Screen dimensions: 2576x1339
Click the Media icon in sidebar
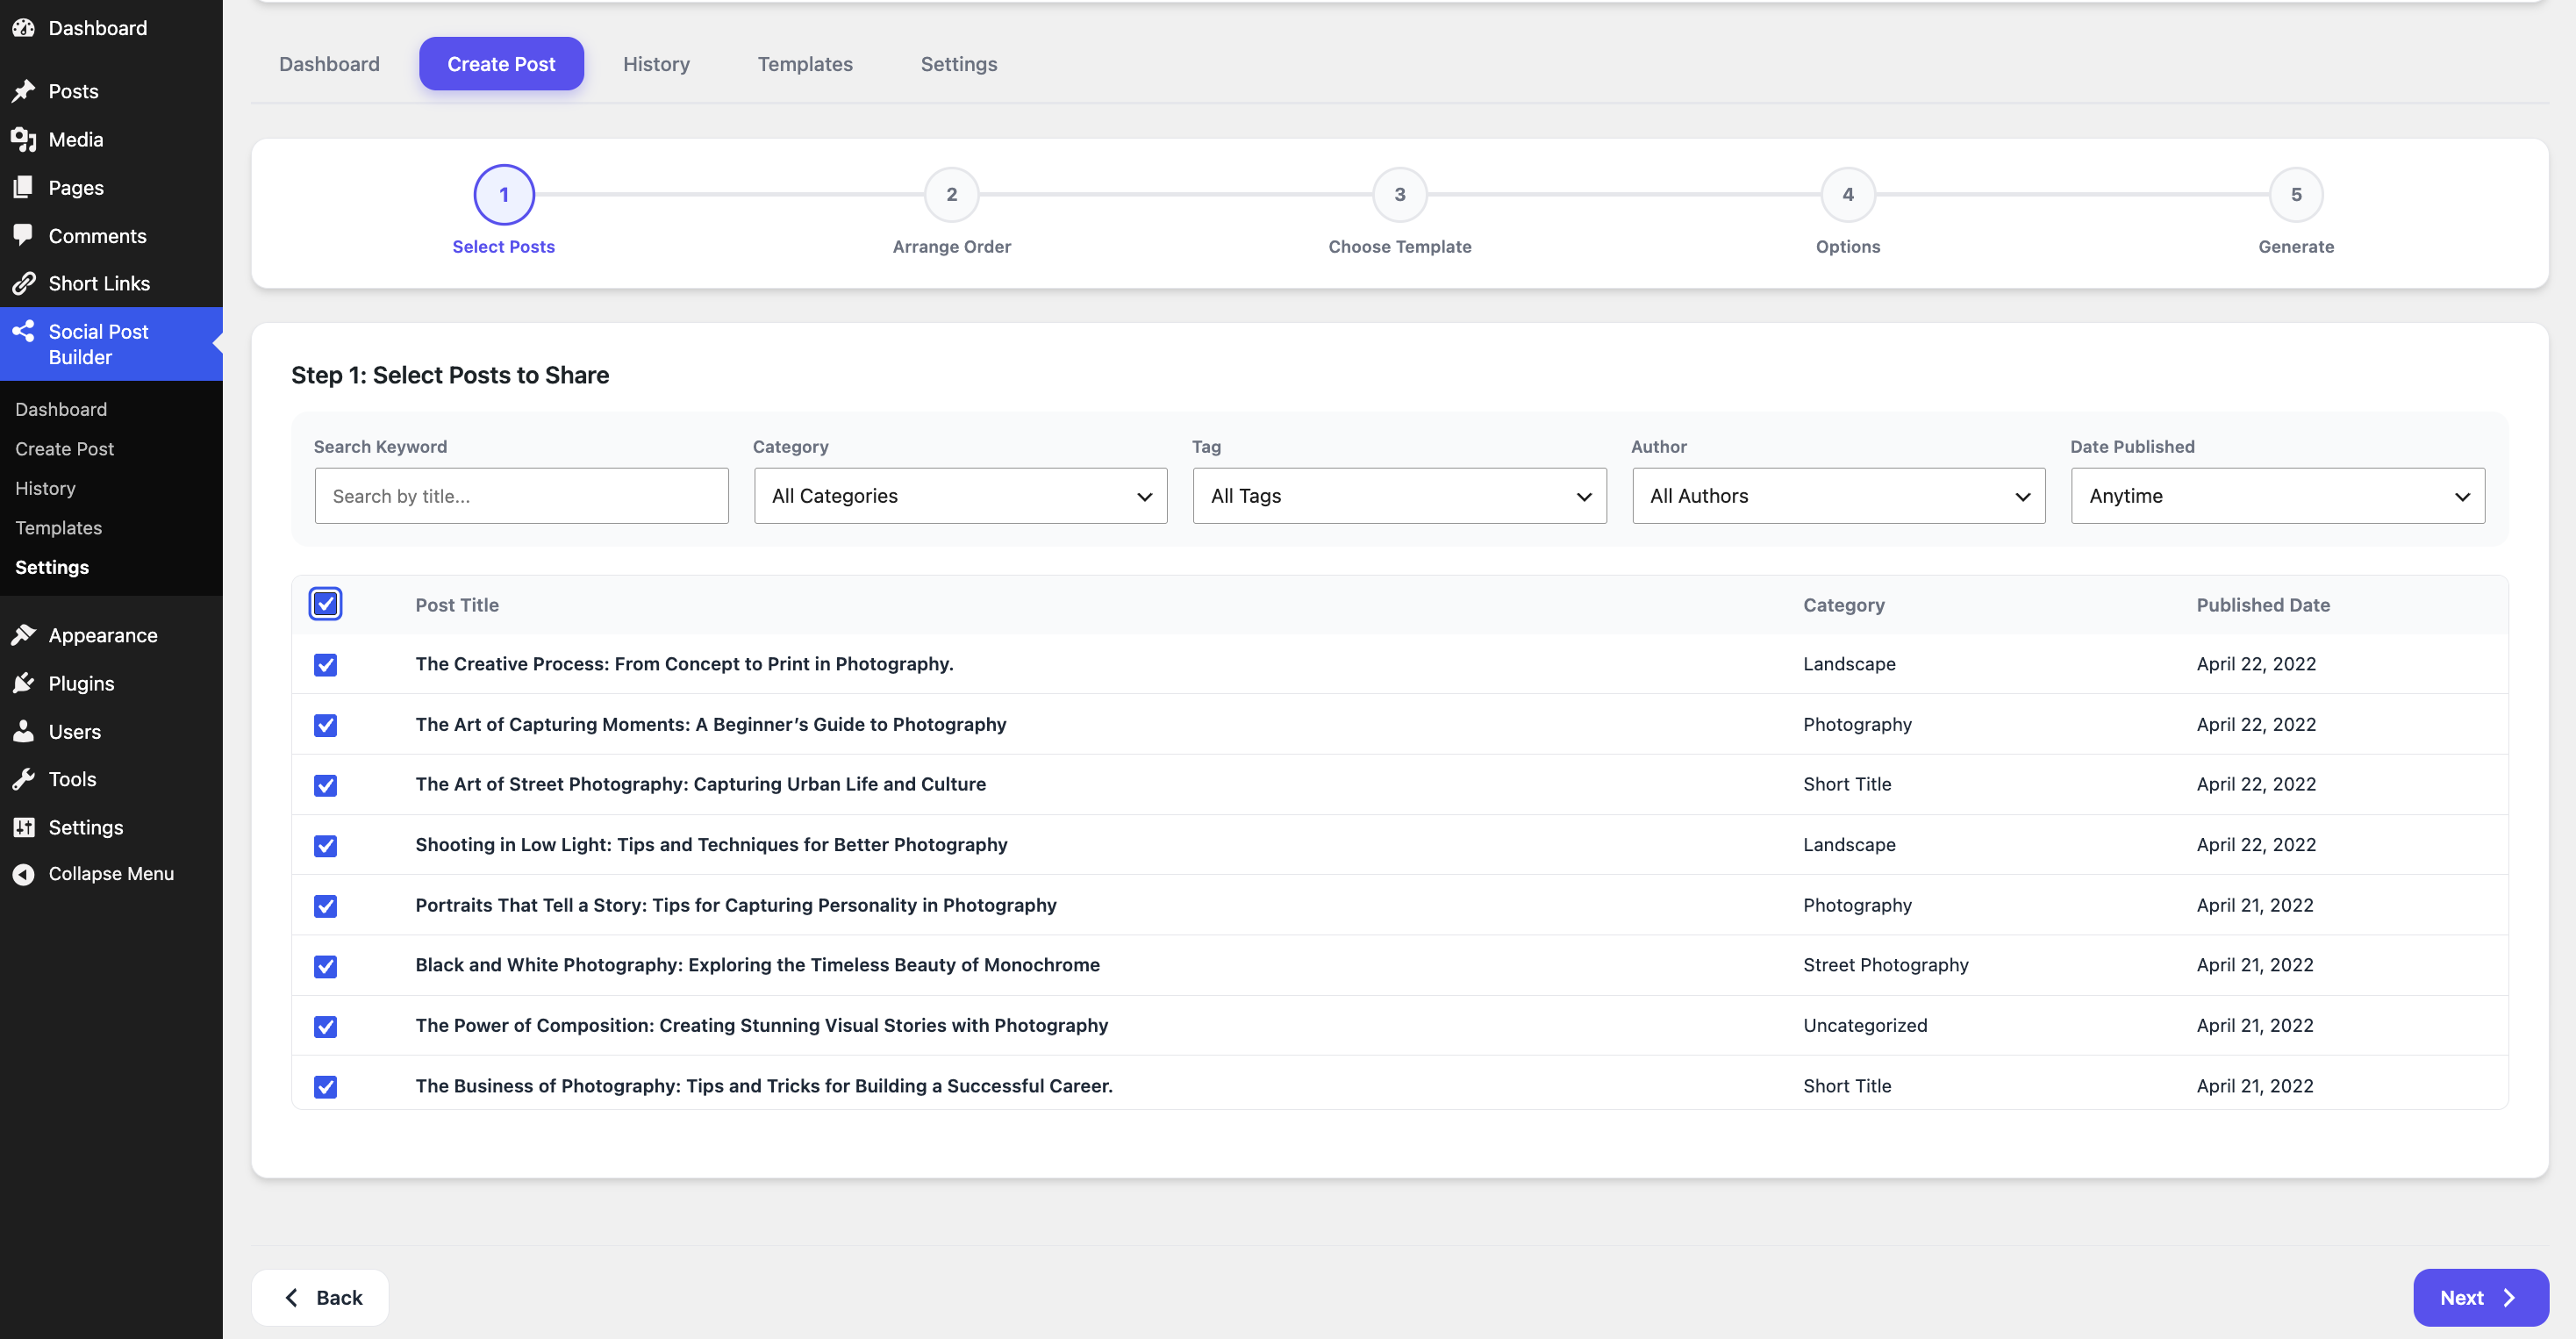click(x=24, y=139)
